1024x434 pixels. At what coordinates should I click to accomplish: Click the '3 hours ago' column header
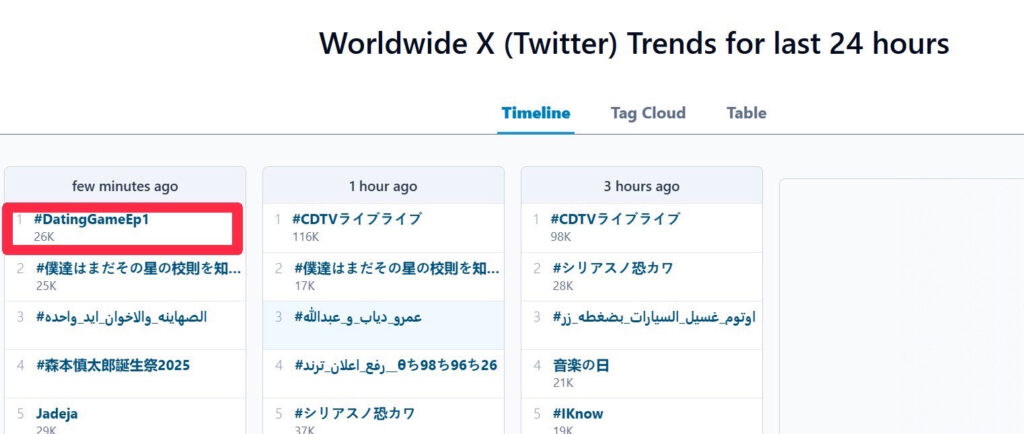(x=641, y=186)
